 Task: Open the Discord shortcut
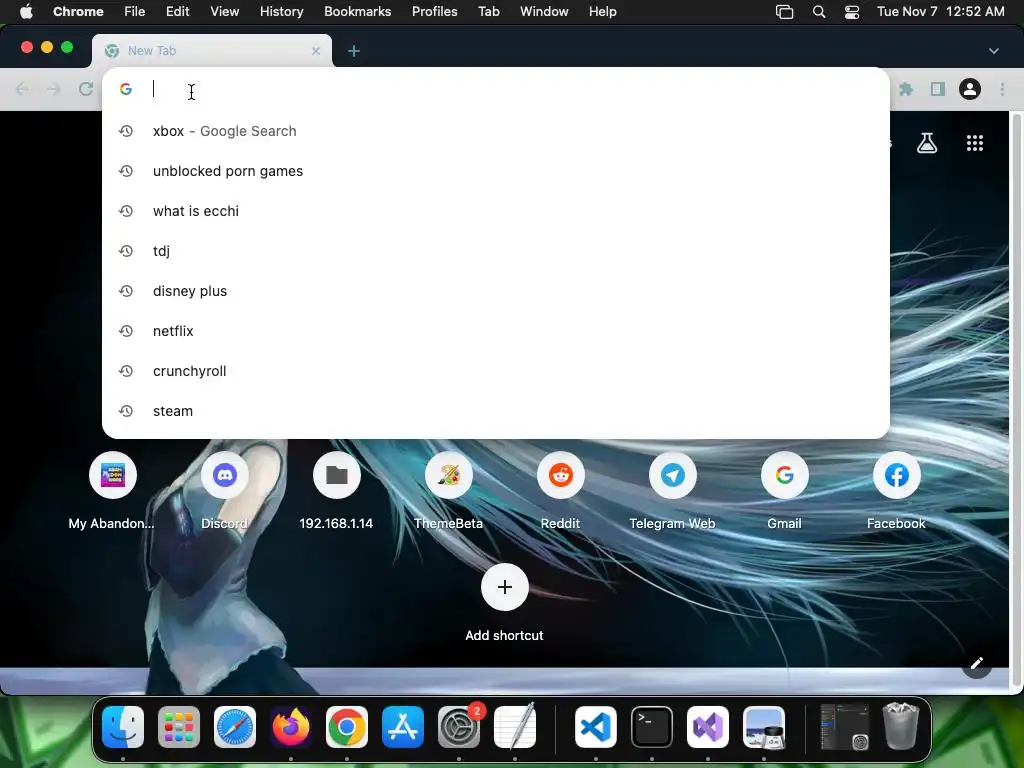(x=225, y=491)
